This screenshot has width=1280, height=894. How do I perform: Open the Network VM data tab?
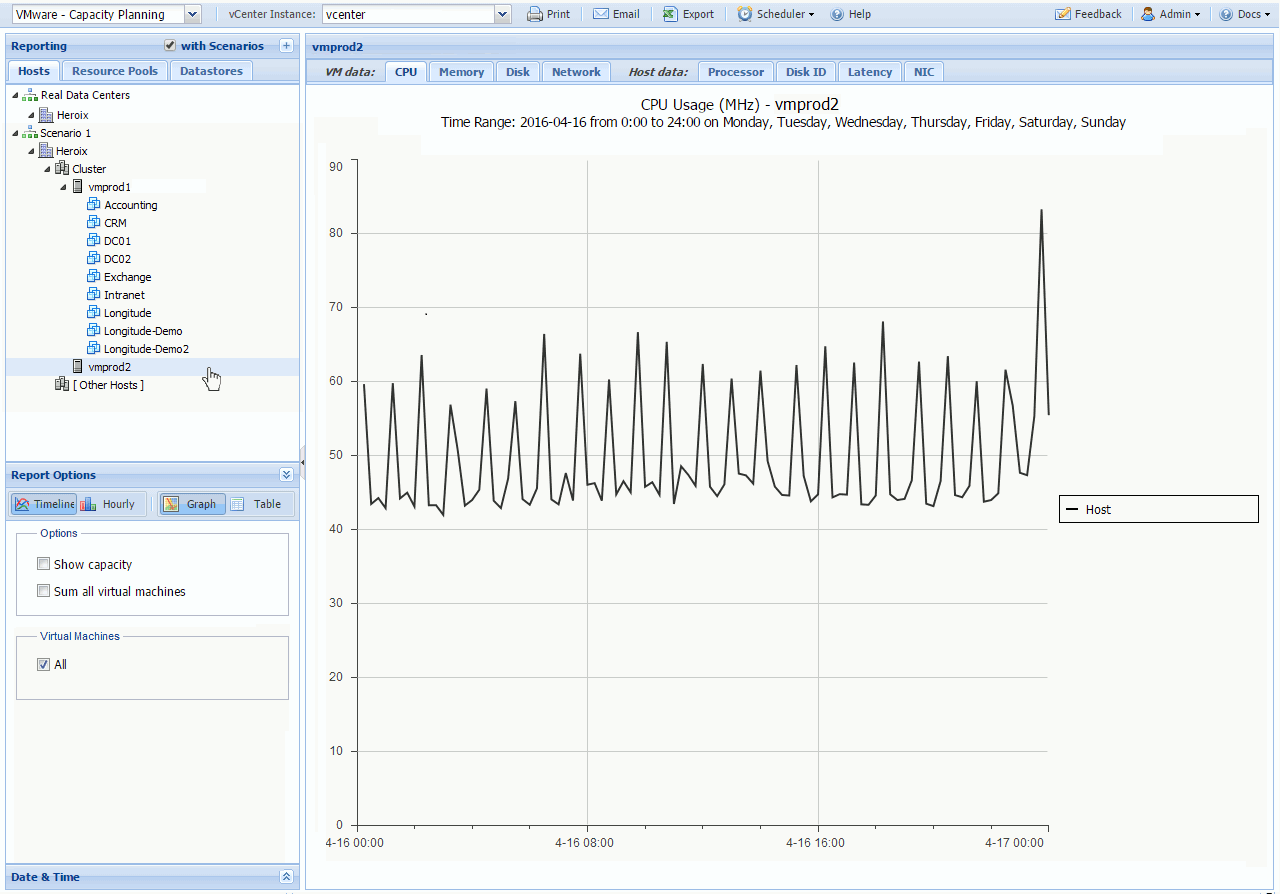coord(577,72)
